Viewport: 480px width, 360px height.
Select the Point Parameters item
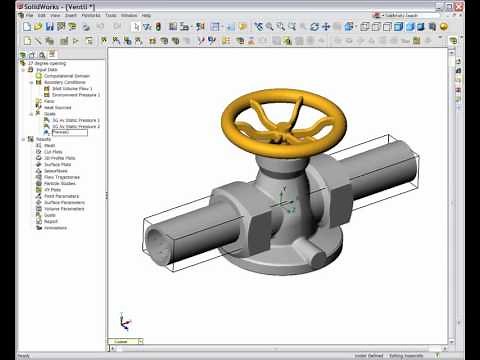[61, 196]
